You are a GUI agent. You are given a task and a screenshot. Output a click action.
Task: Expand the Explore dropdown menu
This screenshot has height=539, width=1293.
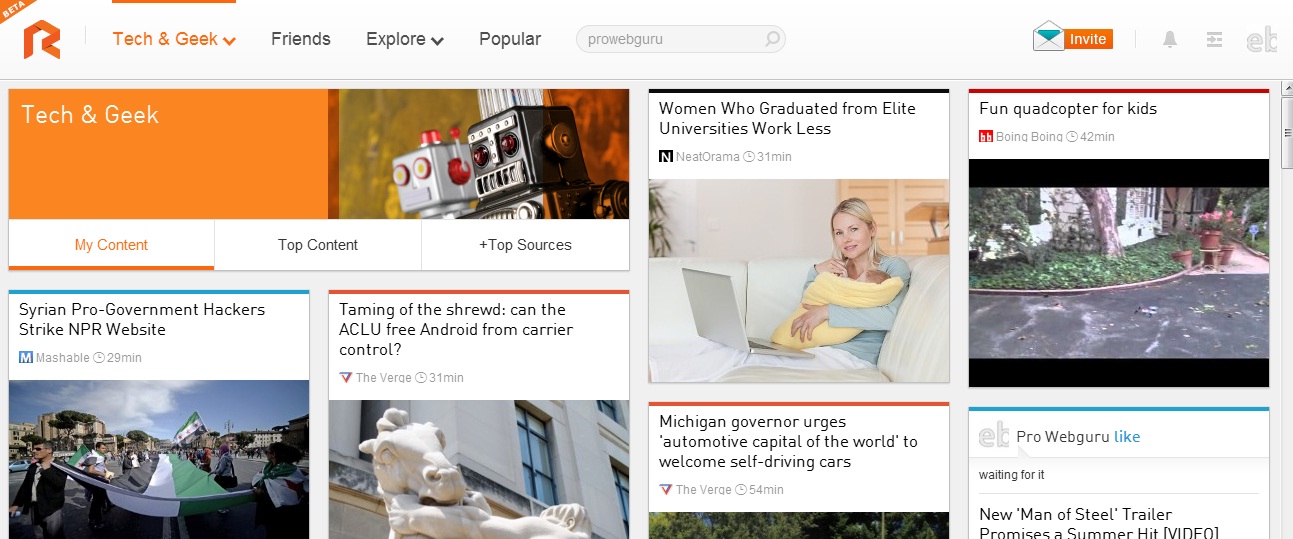(404, 39)
